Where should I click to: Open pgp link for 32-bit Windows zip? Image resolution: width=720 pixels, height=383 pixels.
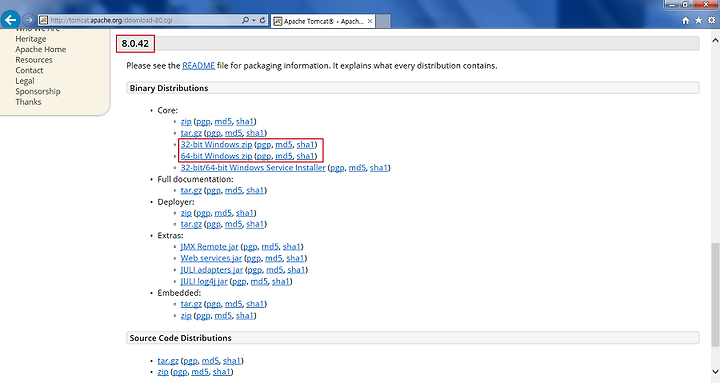tap(264, 145)
